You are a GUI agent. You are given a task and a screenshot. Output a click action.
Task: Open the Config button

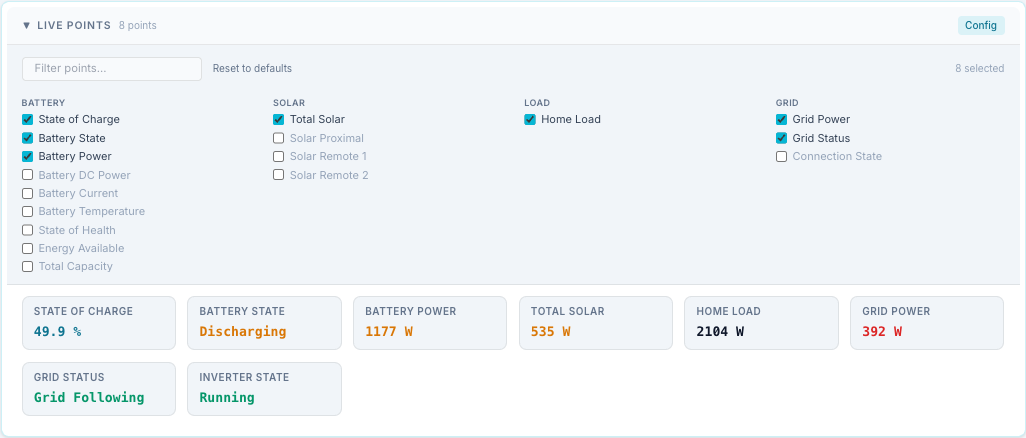pos(981,26)
